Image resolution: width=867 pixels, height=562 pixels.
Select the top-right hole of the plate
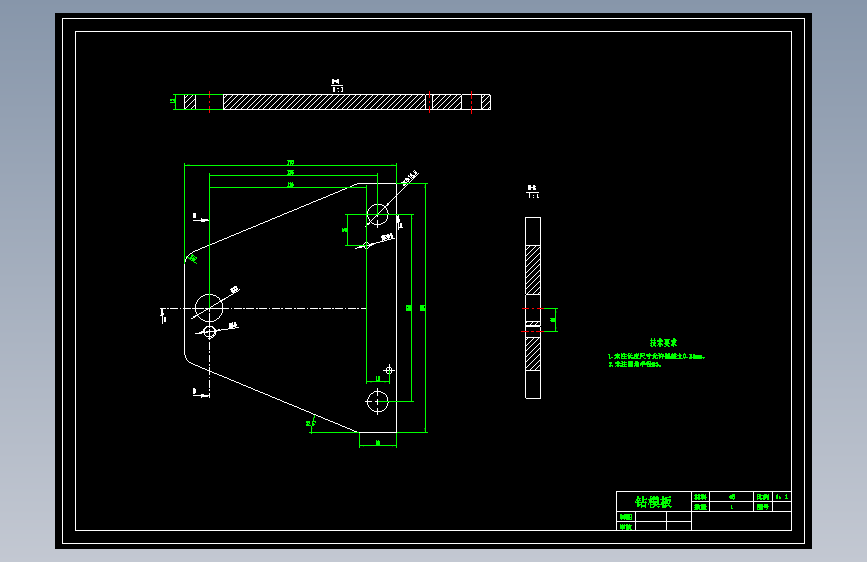click(378, 215)
